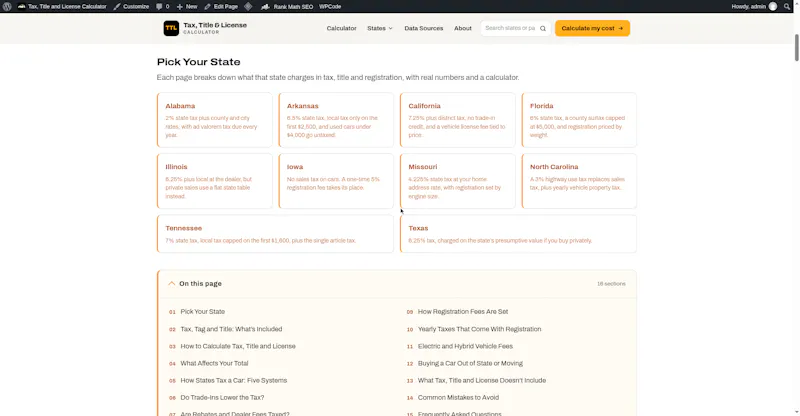
Task: Jump to How States Tax a Car: Five Systems
Action: (x=234, y=380)
